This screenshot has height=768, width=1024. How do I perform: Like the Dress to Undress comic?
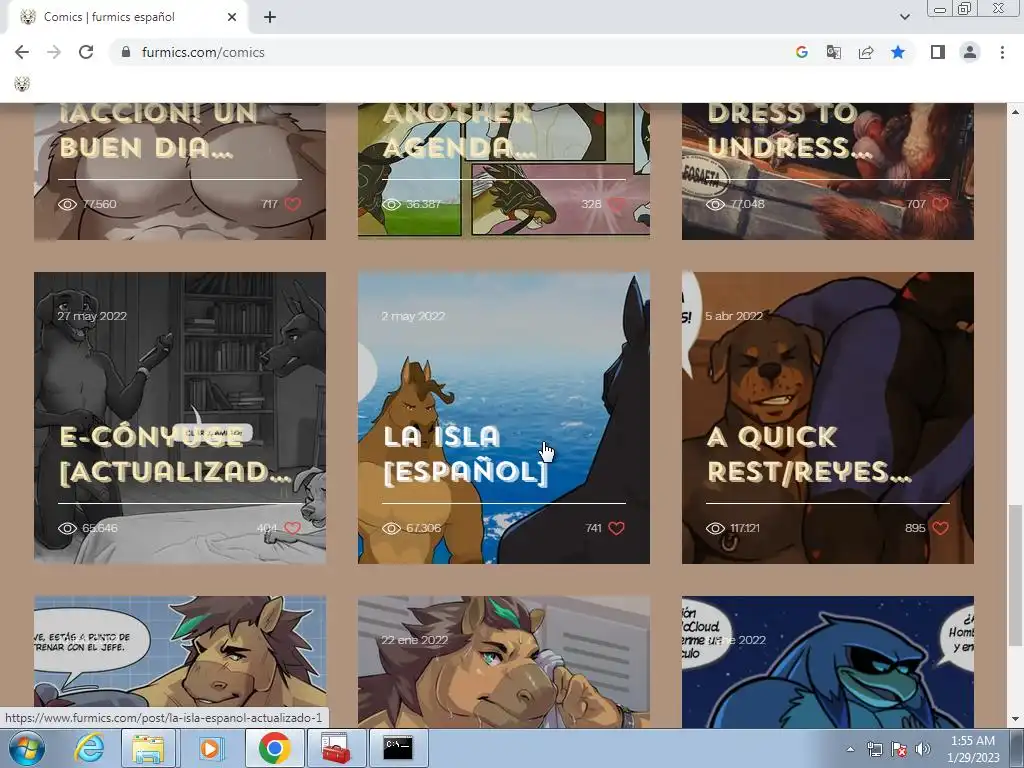pyautogui.click(x=940, y=204)
